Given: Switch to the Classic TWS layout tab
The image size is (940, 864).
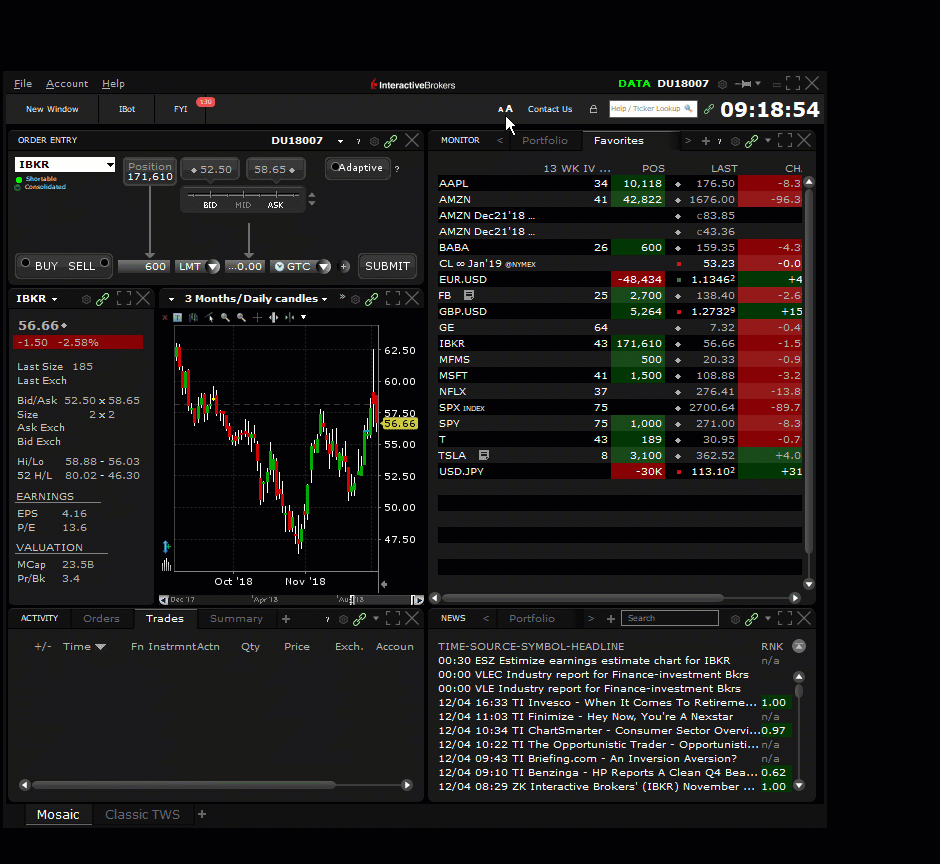Looking at the screenshot, I should click(x=142, y=815).
